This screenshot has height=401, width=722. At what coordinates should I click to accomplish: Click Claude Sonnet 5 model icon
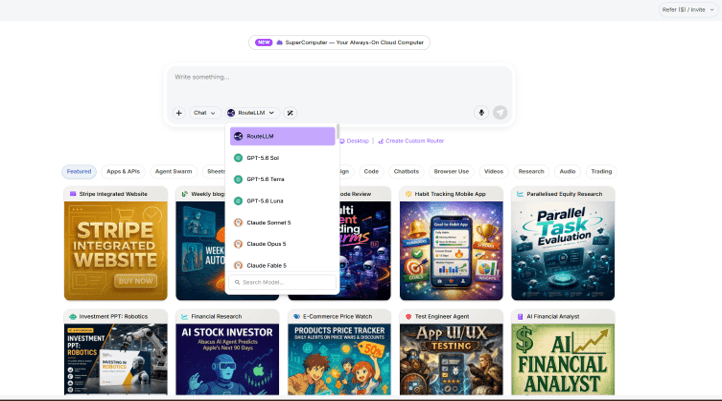(x=238, y=222)
